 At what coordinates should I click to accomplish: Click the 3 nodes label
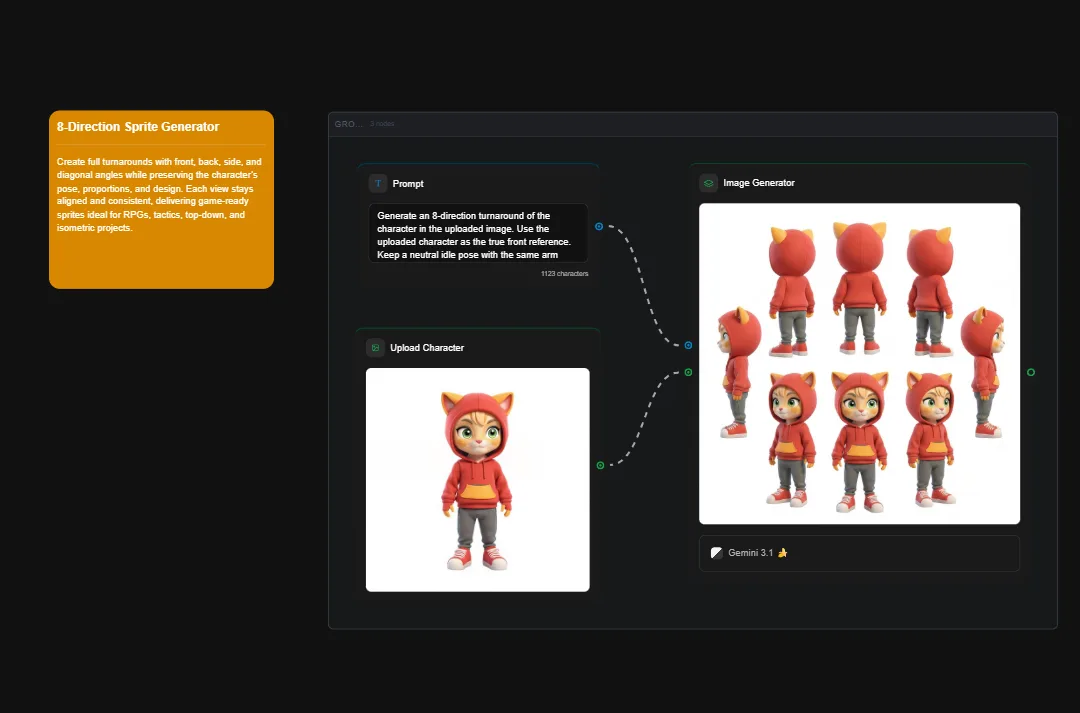pyautogui.click(x=381, y=124)
